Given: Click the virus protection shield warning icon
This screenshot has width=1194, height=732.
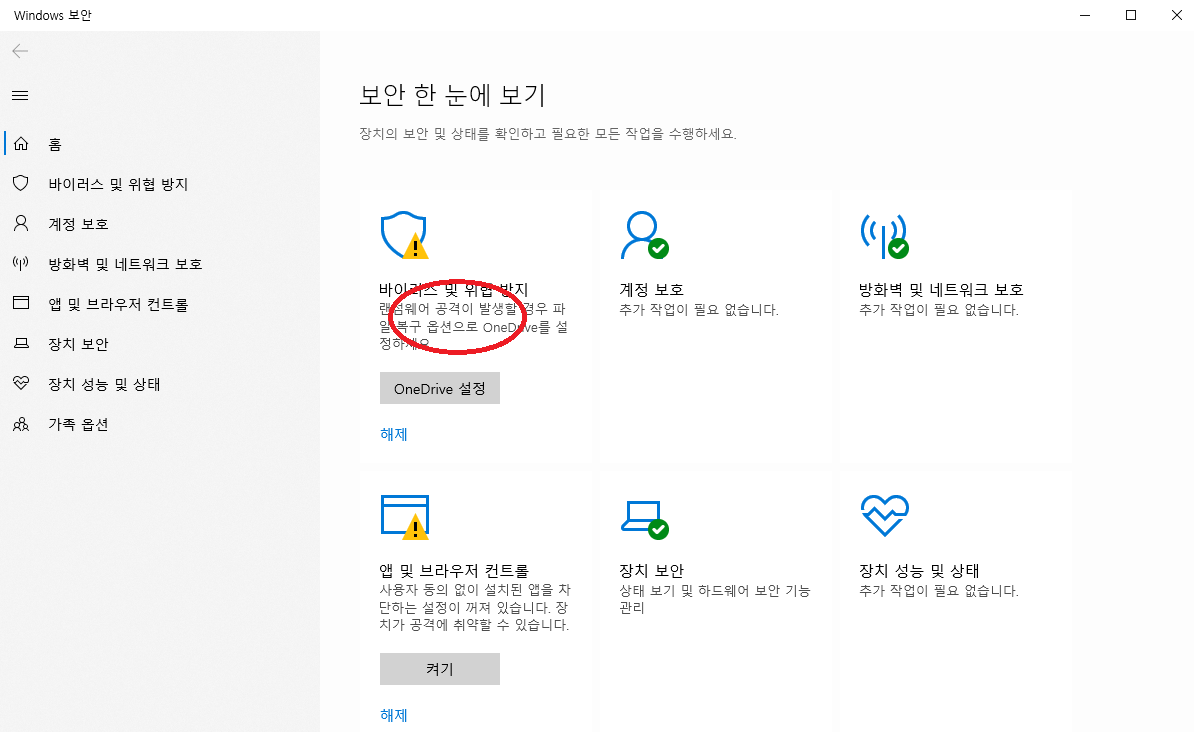Looking at the screenshot, I should [x=403, y=235].
